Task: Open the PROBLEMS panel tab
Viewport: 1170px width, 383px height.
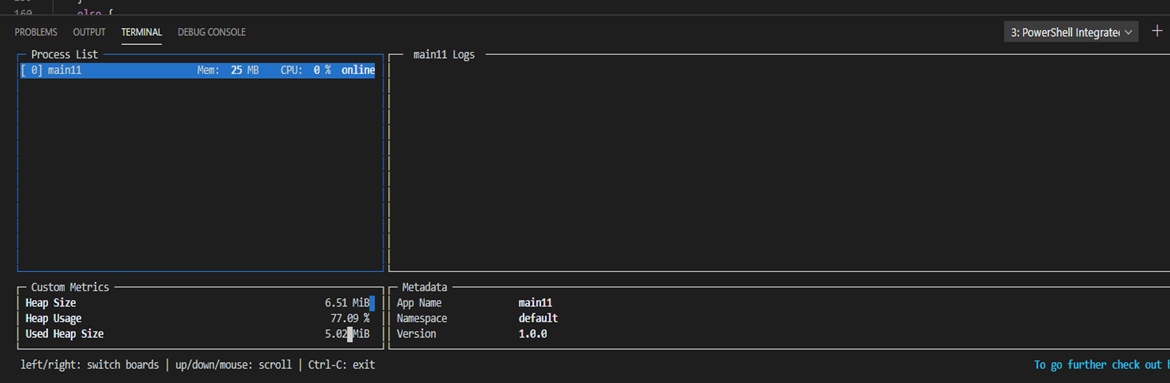Action: [x=36, y=32]
